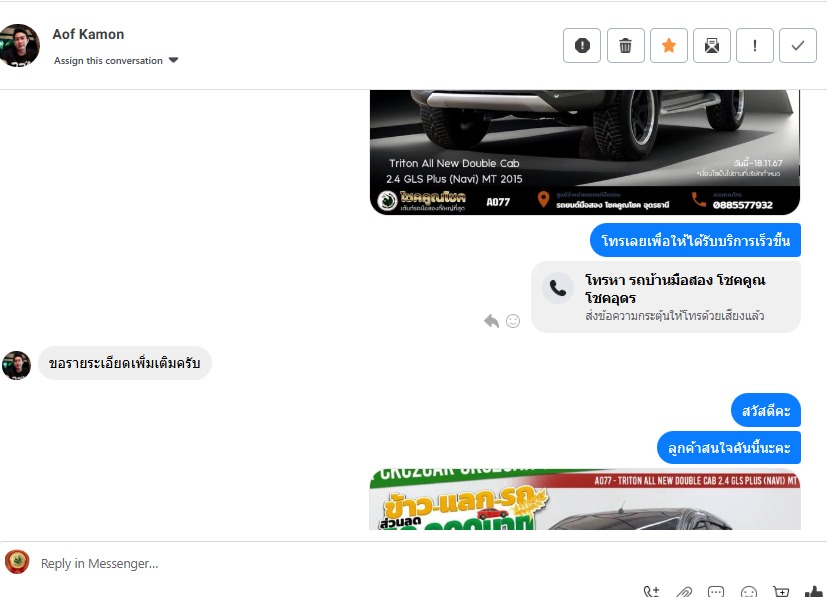This screenshot has width=827, height=597.
Task: Click the blue Thai message below the Triton image
Action: 695,240
